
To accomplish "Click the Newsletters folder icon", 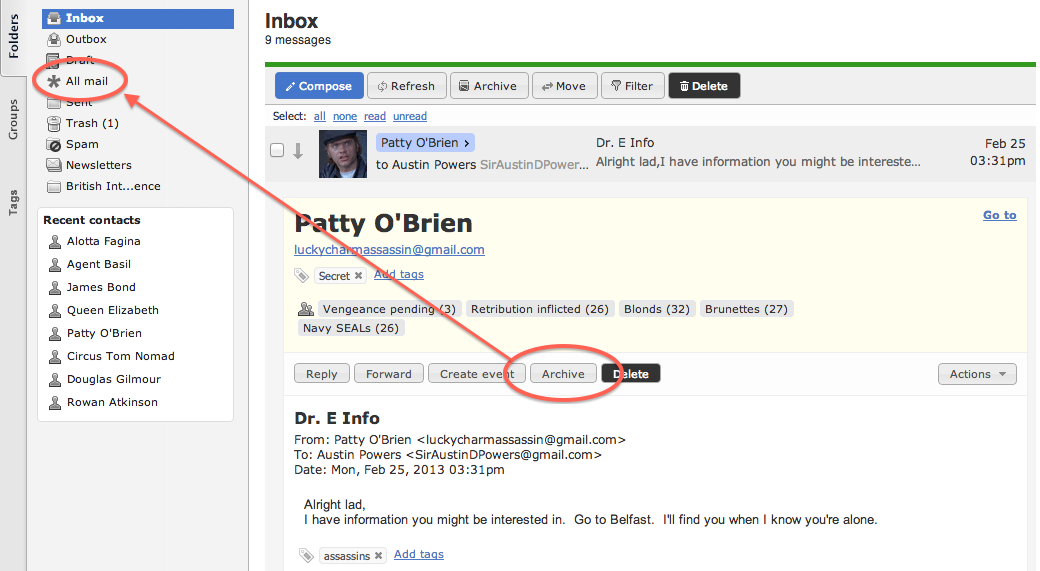I will point(54,166).
